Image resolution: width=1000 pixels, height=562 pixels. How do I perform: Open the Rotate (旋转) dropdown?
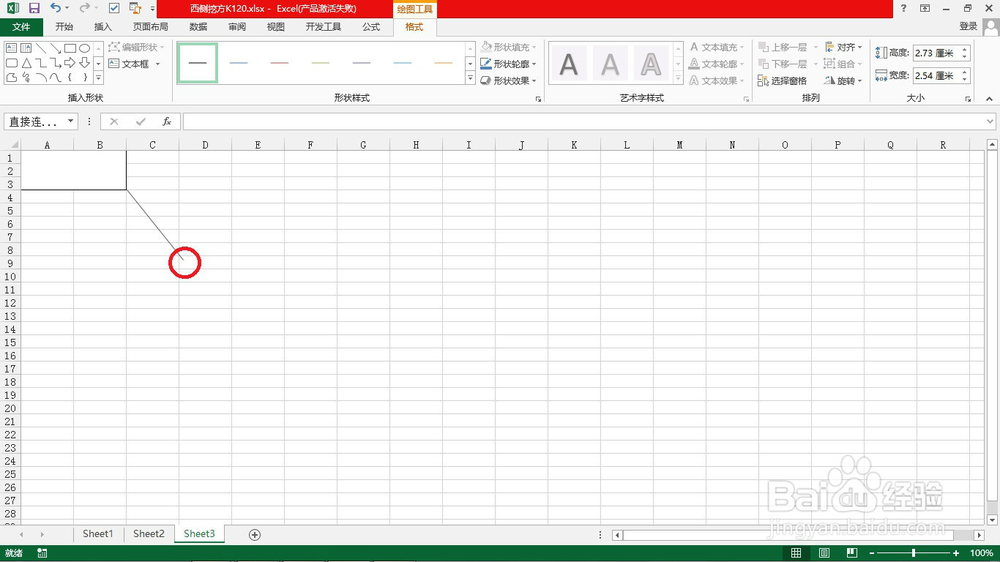(843, 80)
